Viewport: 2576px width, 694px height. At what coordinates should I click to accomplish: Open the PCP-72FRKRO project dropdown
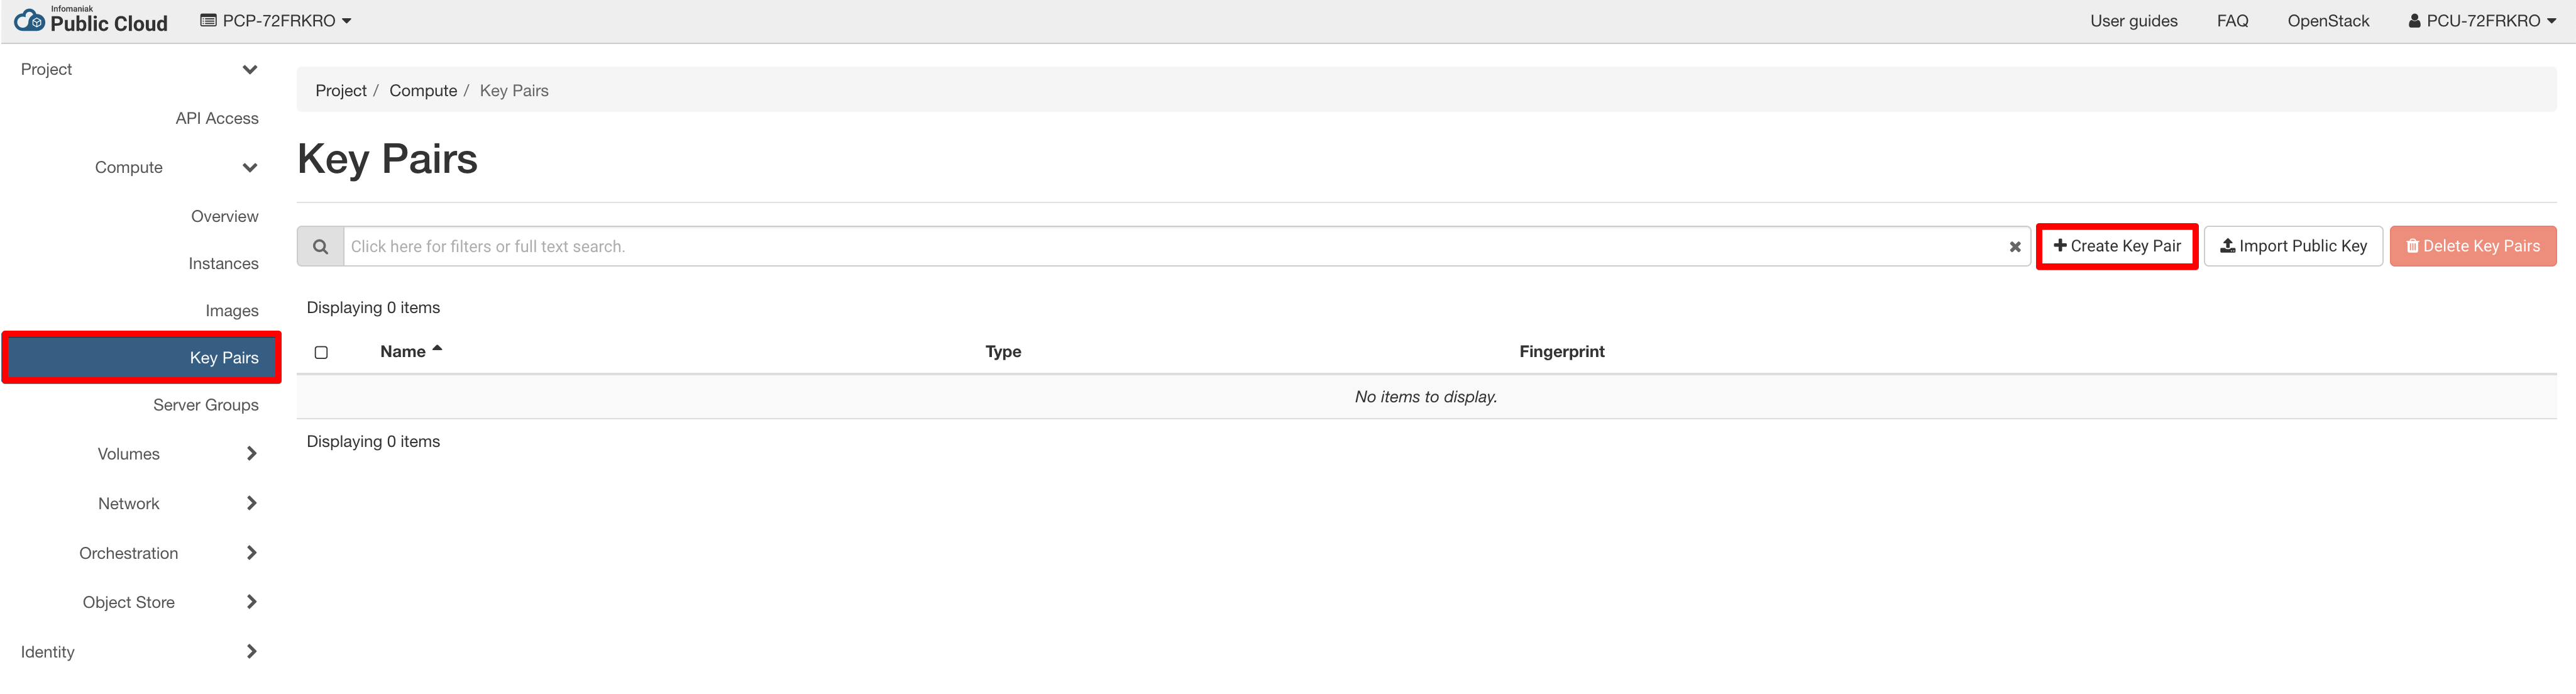(x=276, y=21)
